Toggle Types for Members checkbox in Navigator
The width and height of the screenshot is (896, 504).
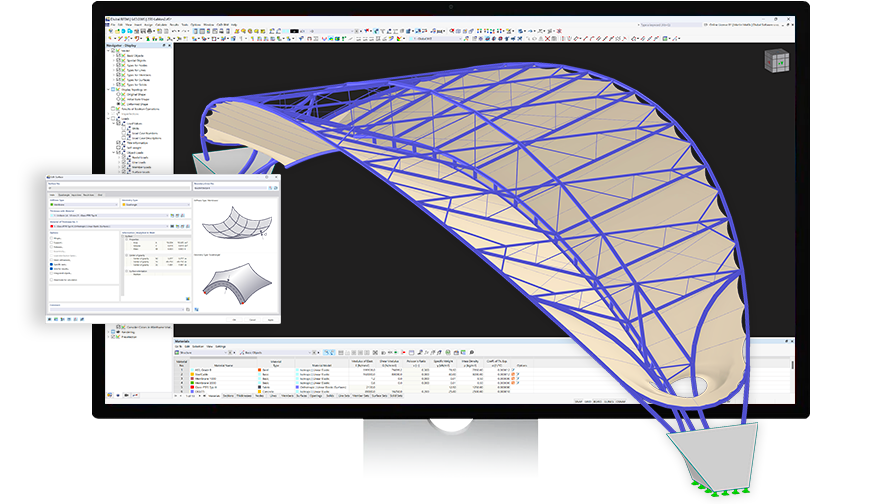pyautogui.click(x=118, y=75)
